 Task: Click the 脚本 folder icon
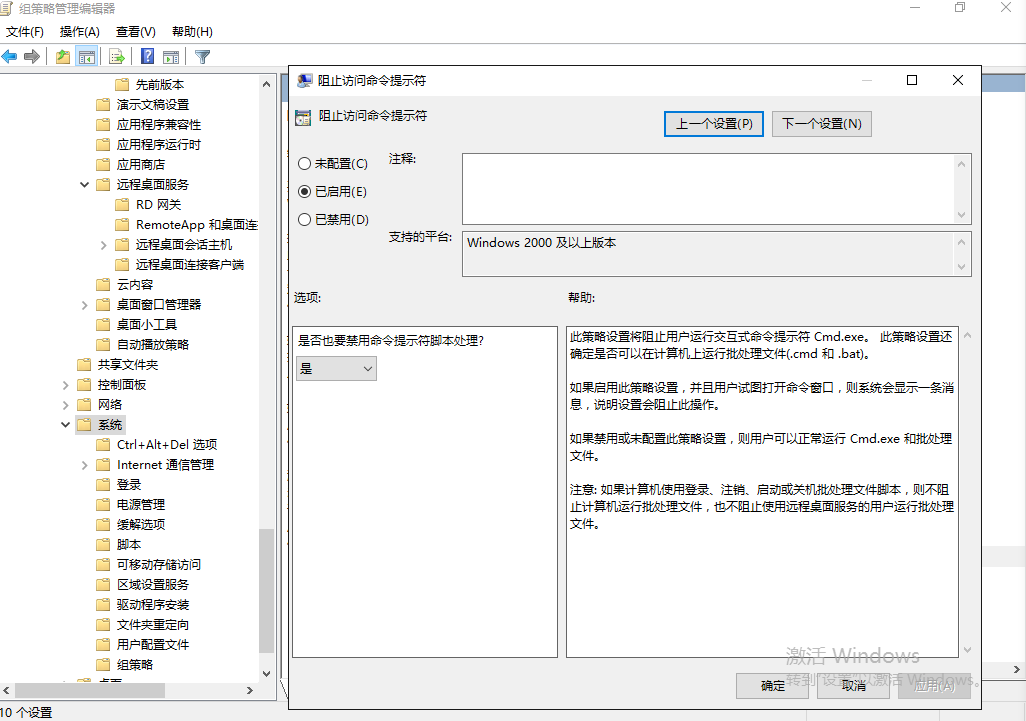[103, 544]
